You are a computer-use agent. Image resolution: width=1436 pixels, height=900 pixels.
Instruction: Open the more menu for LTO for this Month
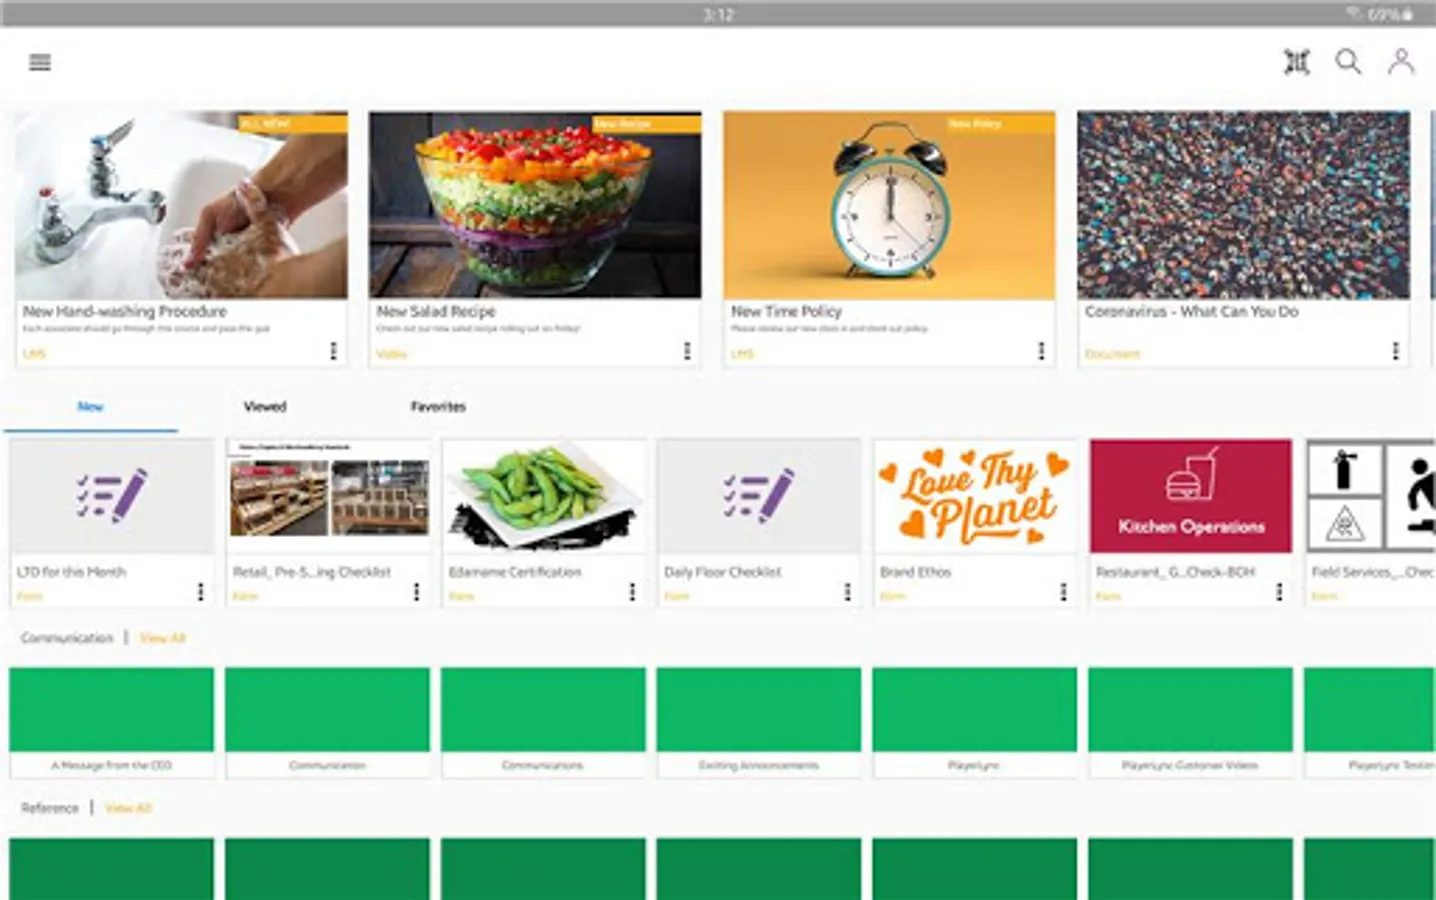point(201,592)
